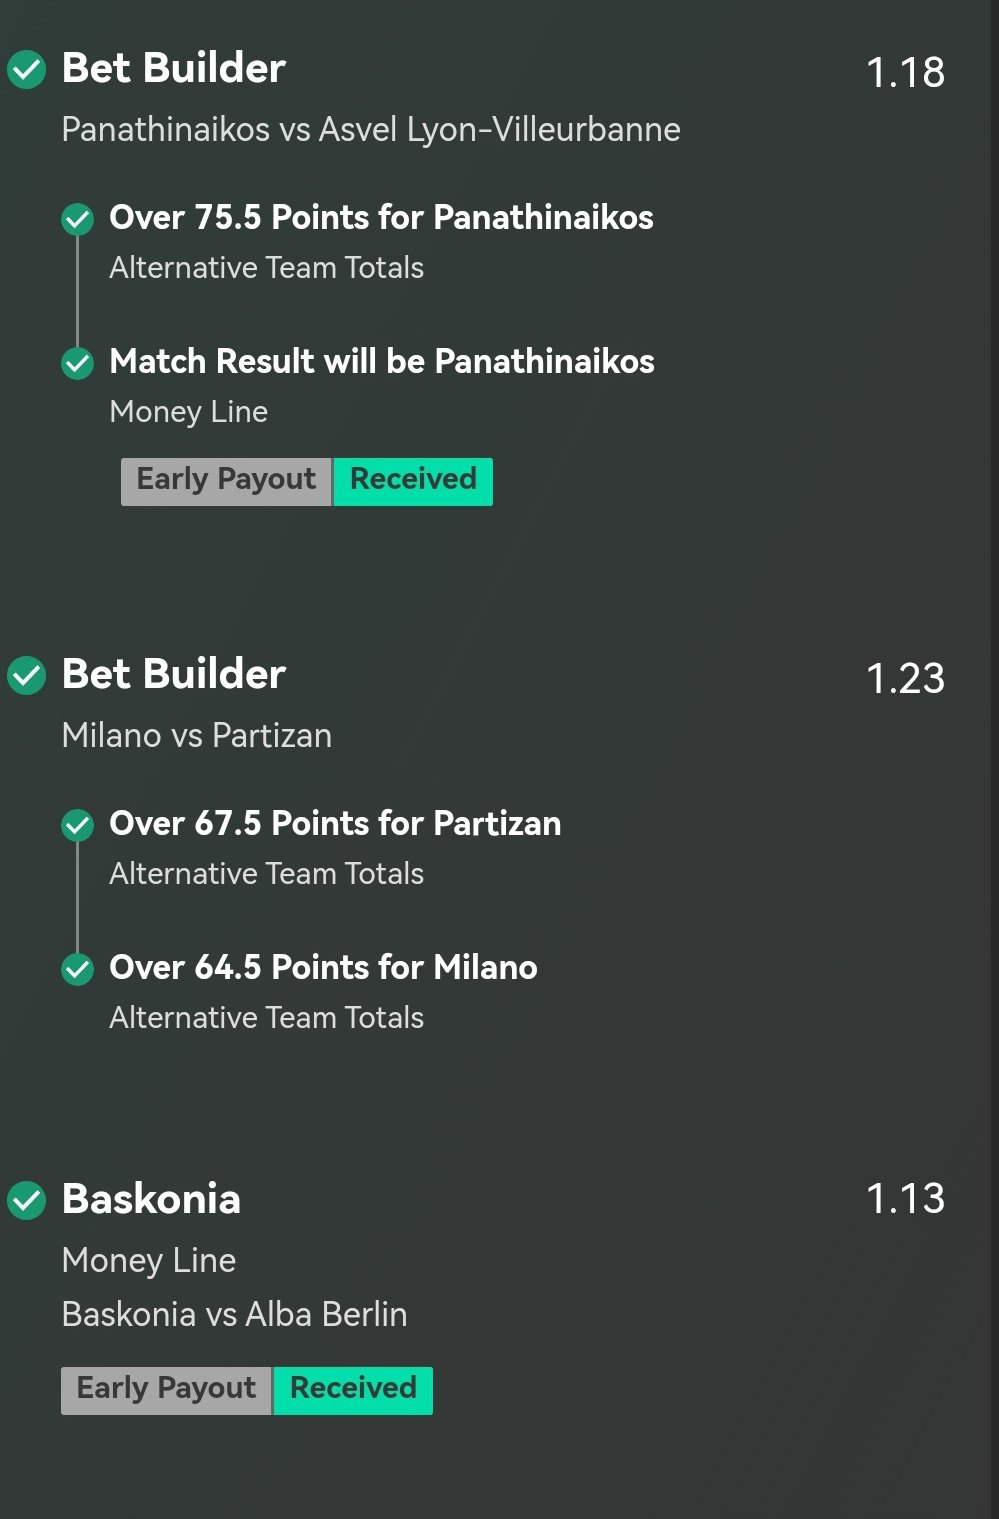Click the green checkmark beside Baskonia
Image resolution: width=999 pixels, height=1519 pixels.
27,1200
